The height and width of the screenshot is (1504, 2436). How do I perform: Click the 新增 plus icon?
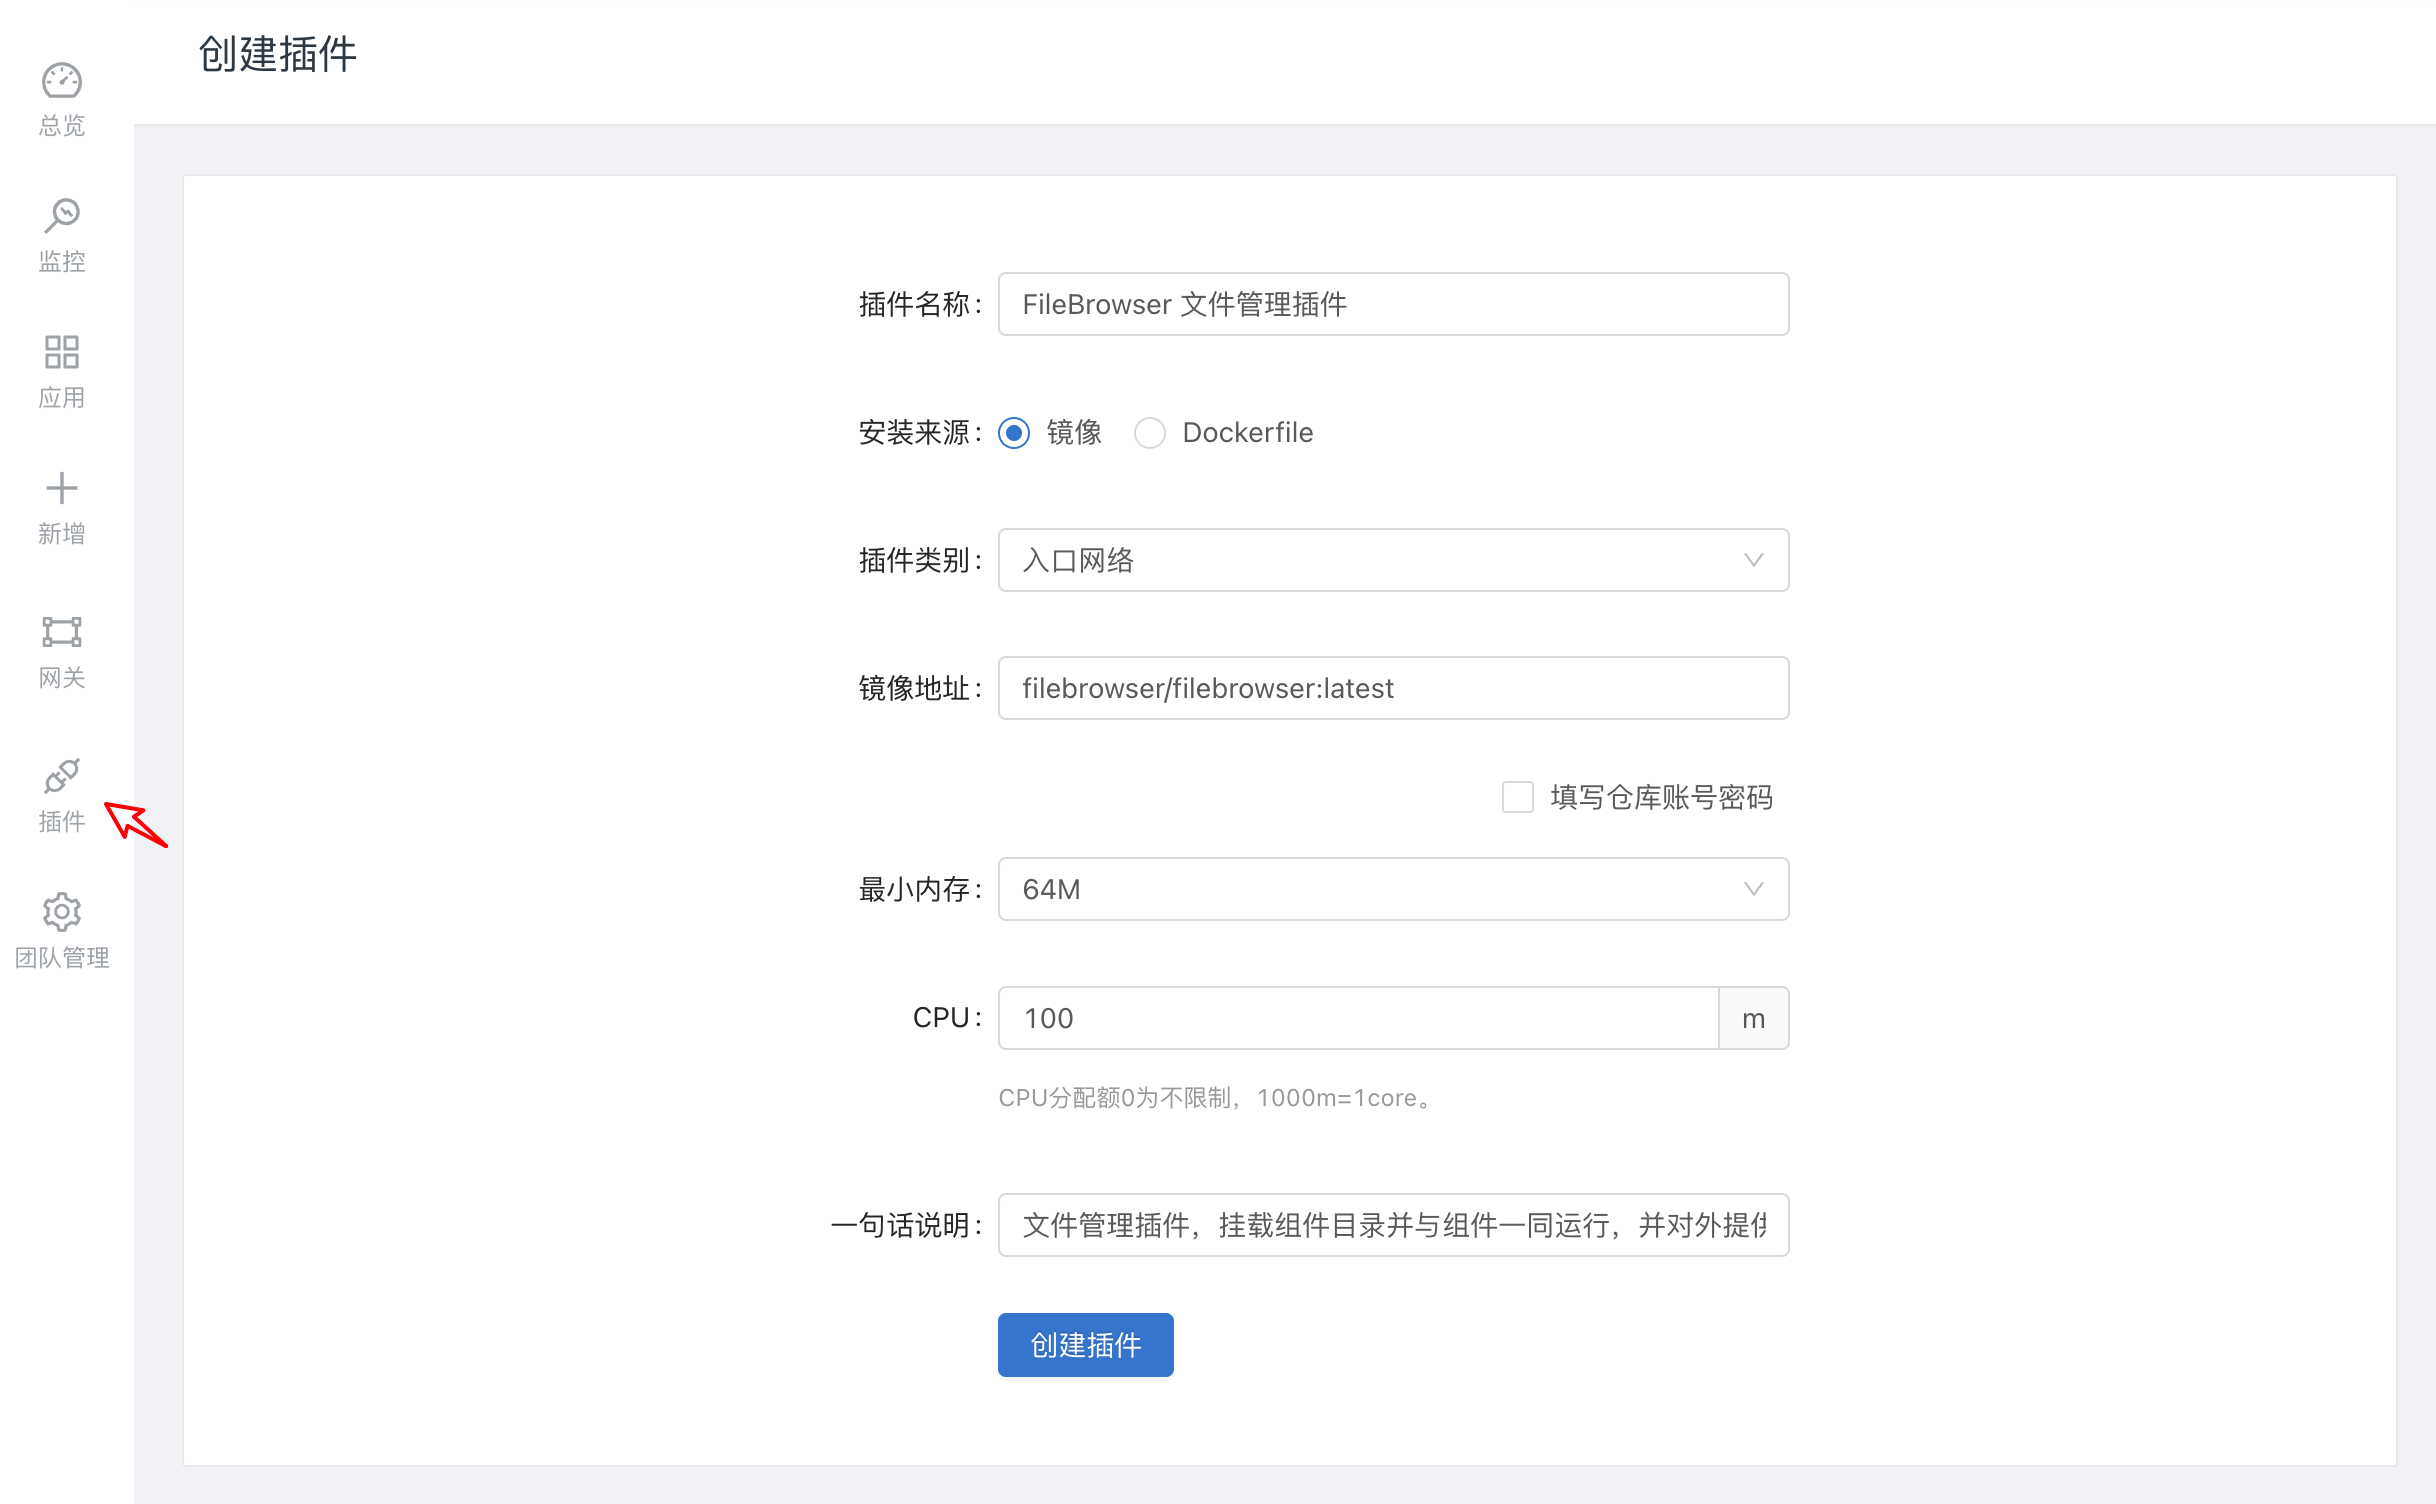click(61, 488)
